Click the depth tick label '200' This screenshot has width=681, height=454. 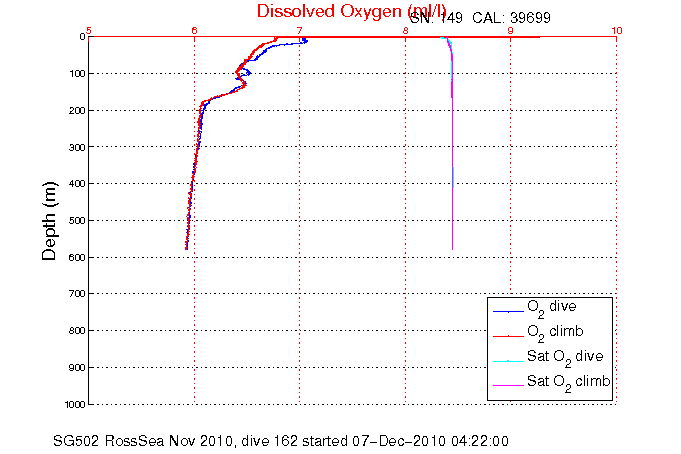pos(77,110)
